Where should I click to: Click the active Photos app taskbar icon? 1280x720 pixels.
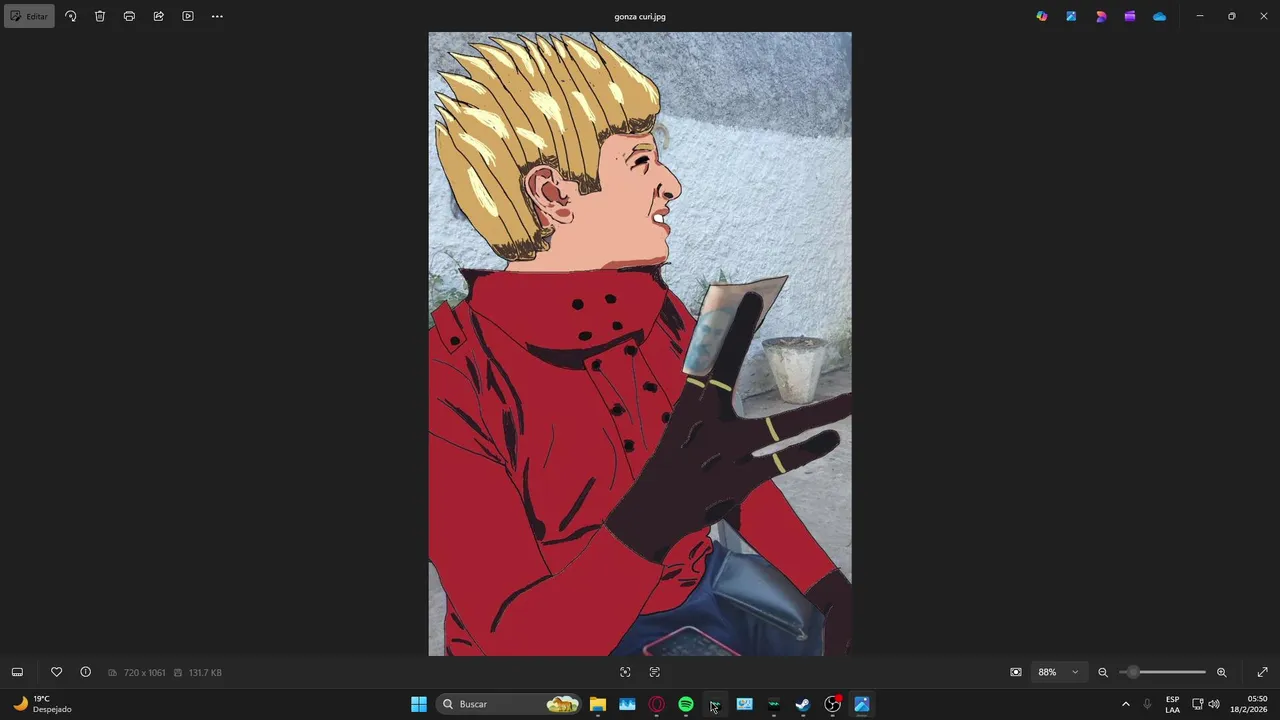[x=861, y=704]
